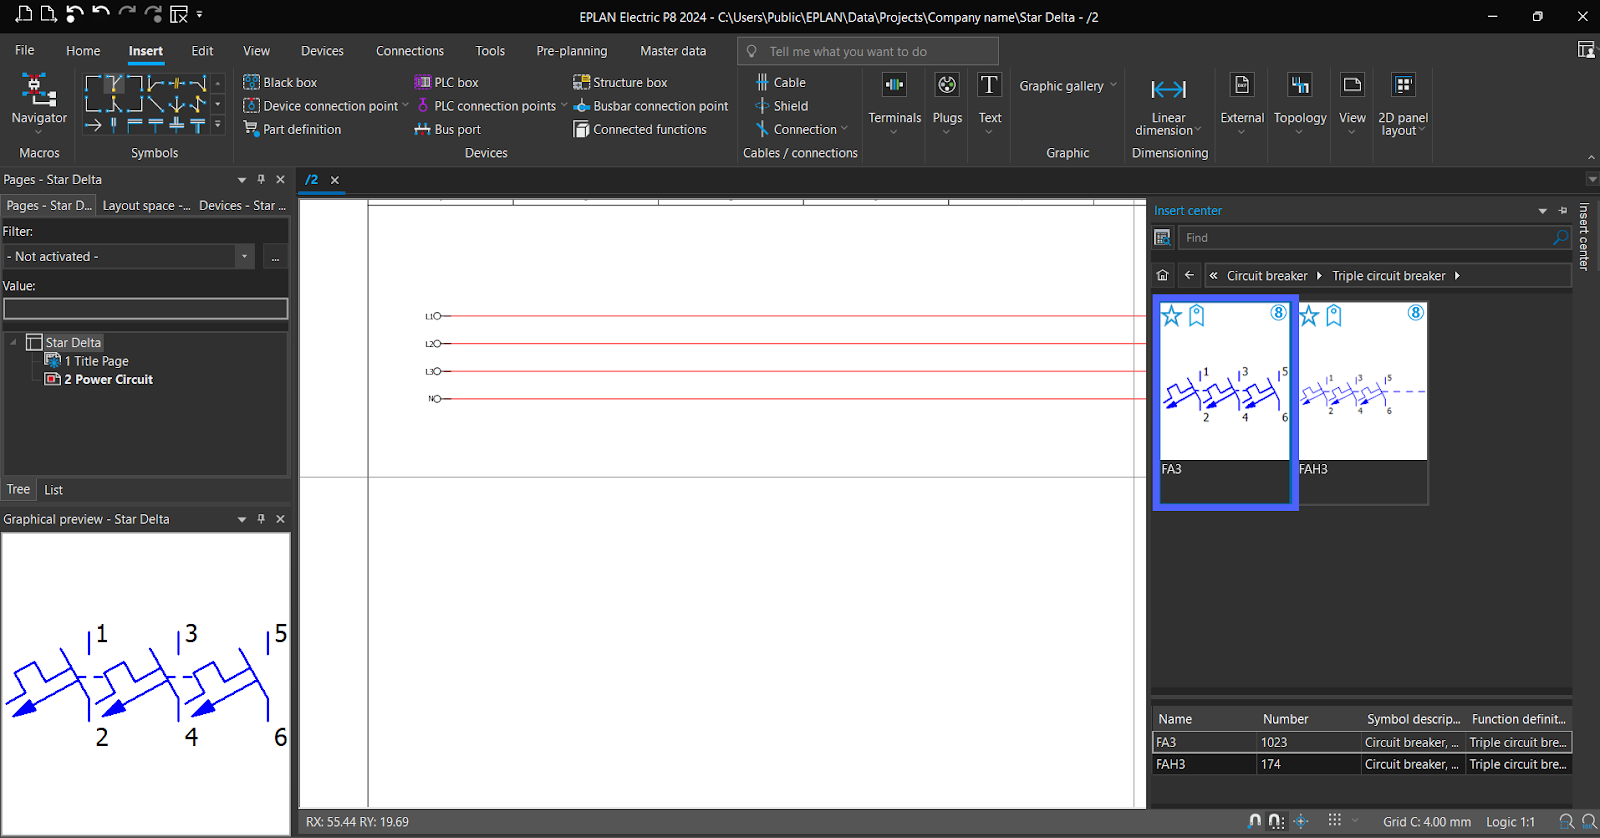Click Circuit breaker breadcrumb link
The height and width of the screenshot is (838, 1600).
(x=1266, y=276)
